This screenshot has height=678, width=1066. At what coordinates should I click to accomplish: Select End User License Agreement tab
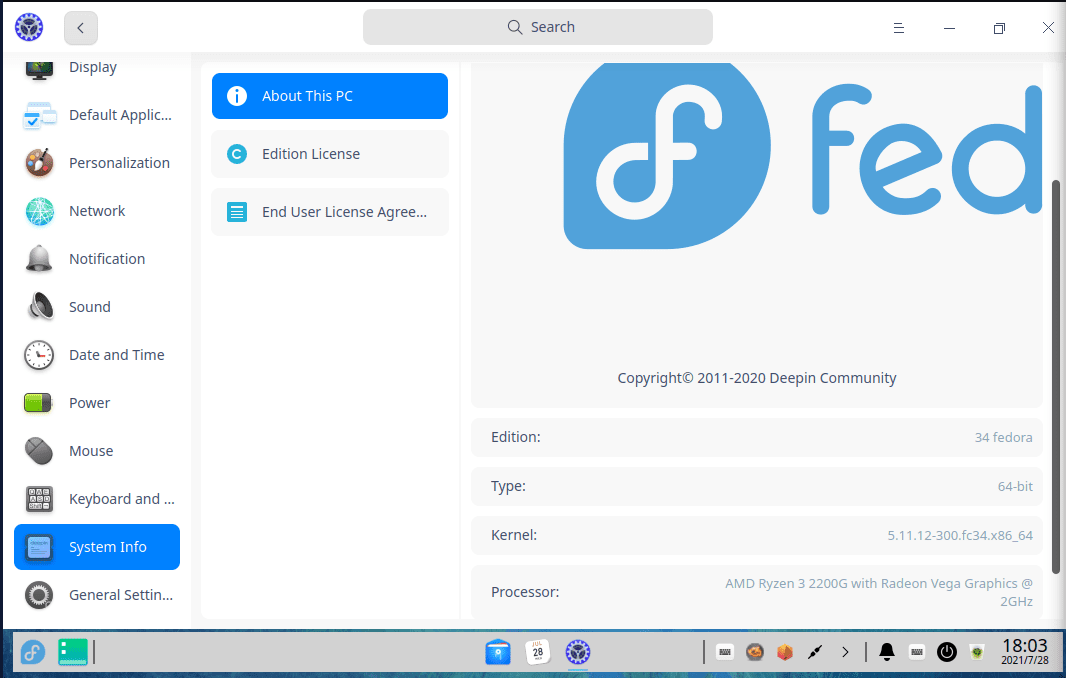330,212
